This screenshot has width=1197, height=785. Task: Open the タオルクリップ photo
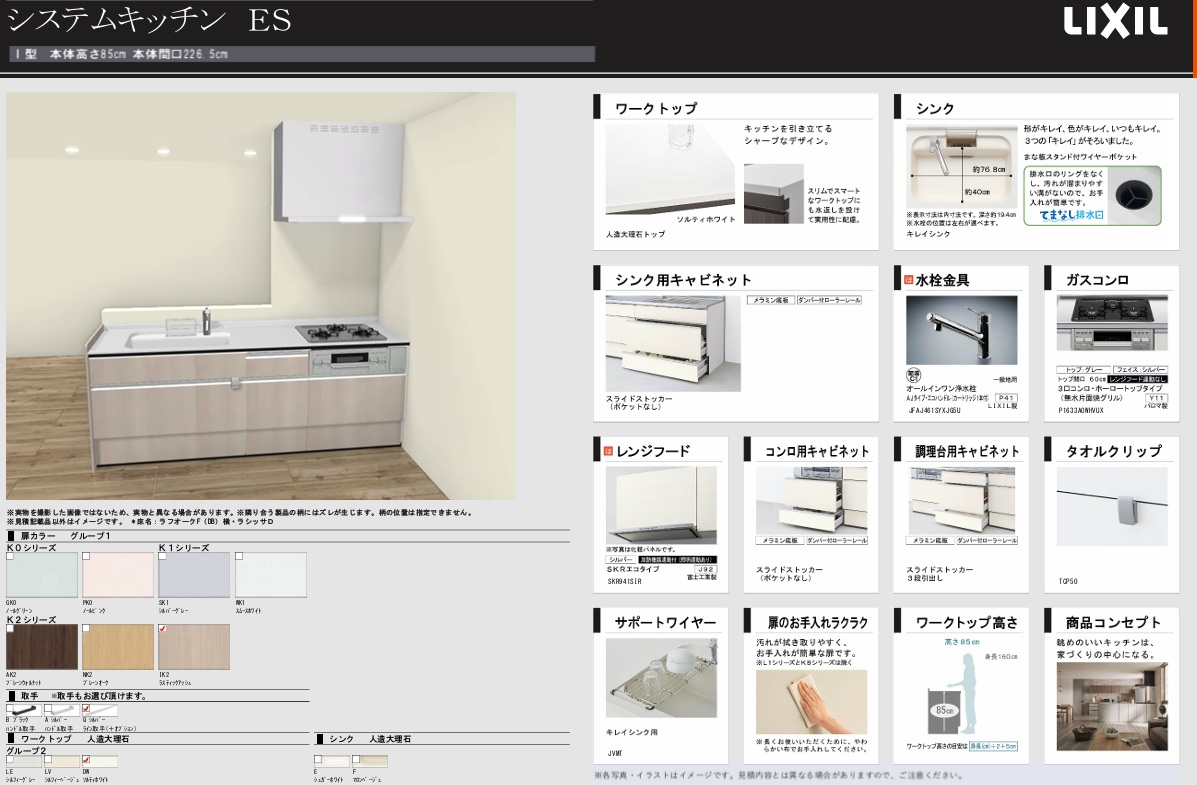pos(1112,506)
